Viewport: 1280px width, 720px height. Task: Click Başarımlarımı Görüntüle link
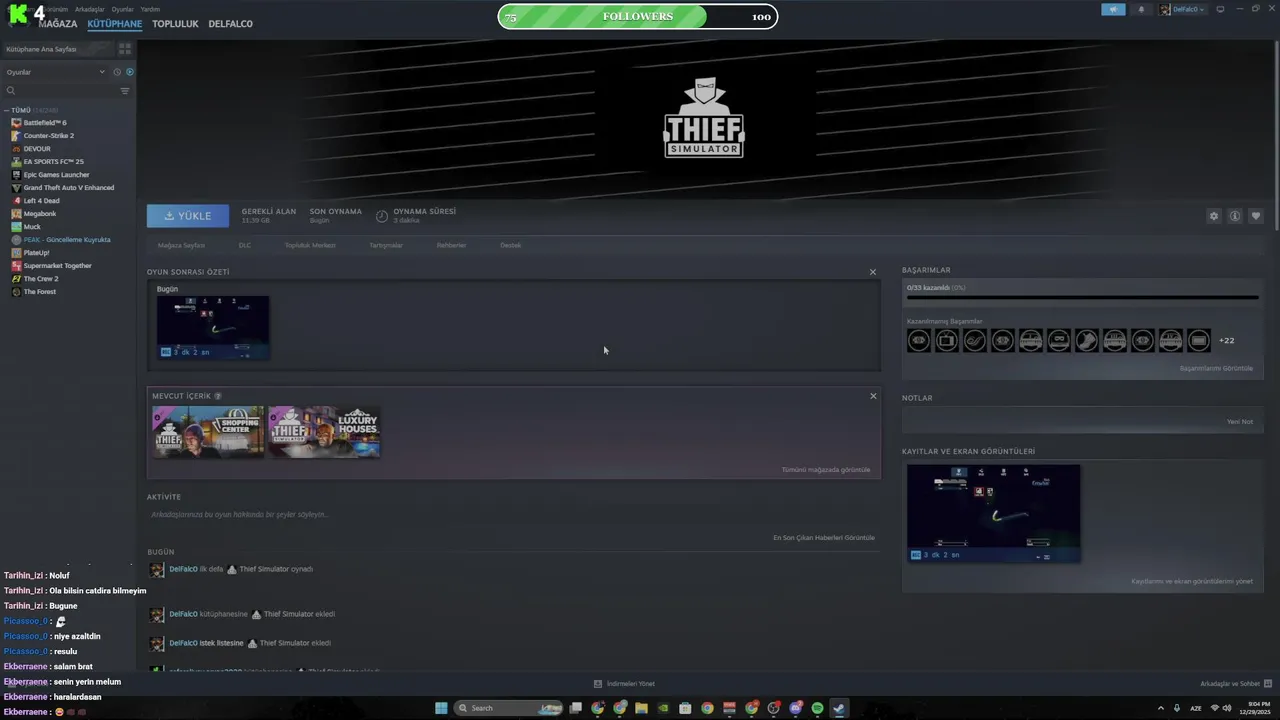point(1216,368)
